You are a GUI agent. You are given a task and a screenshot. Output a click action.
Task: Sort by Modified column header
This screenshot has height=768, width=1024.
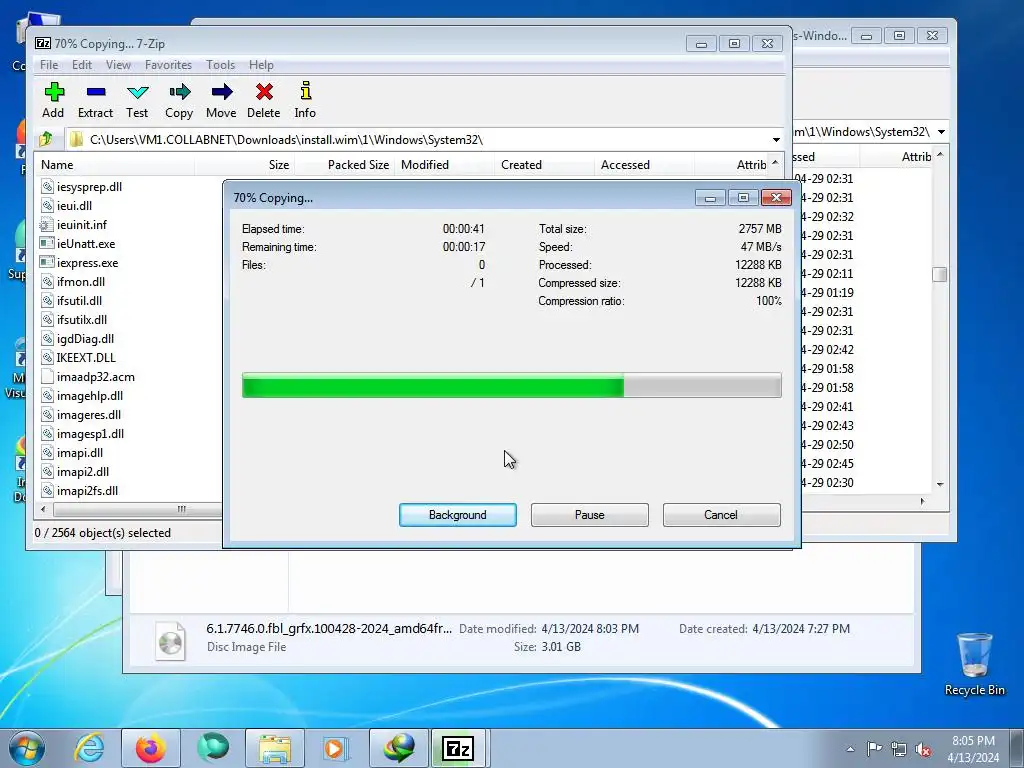coord(444,165)
